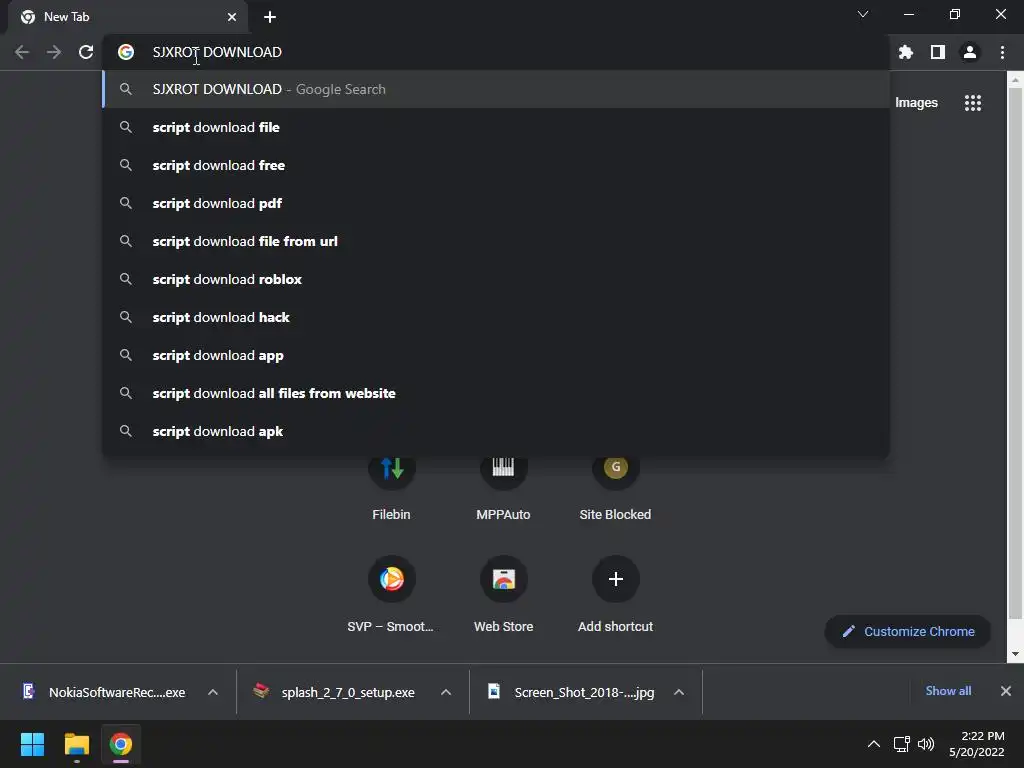The width and height of the screenshot is (1024, 768).
Task: Open the profile avatar icon
Action: 970,52
